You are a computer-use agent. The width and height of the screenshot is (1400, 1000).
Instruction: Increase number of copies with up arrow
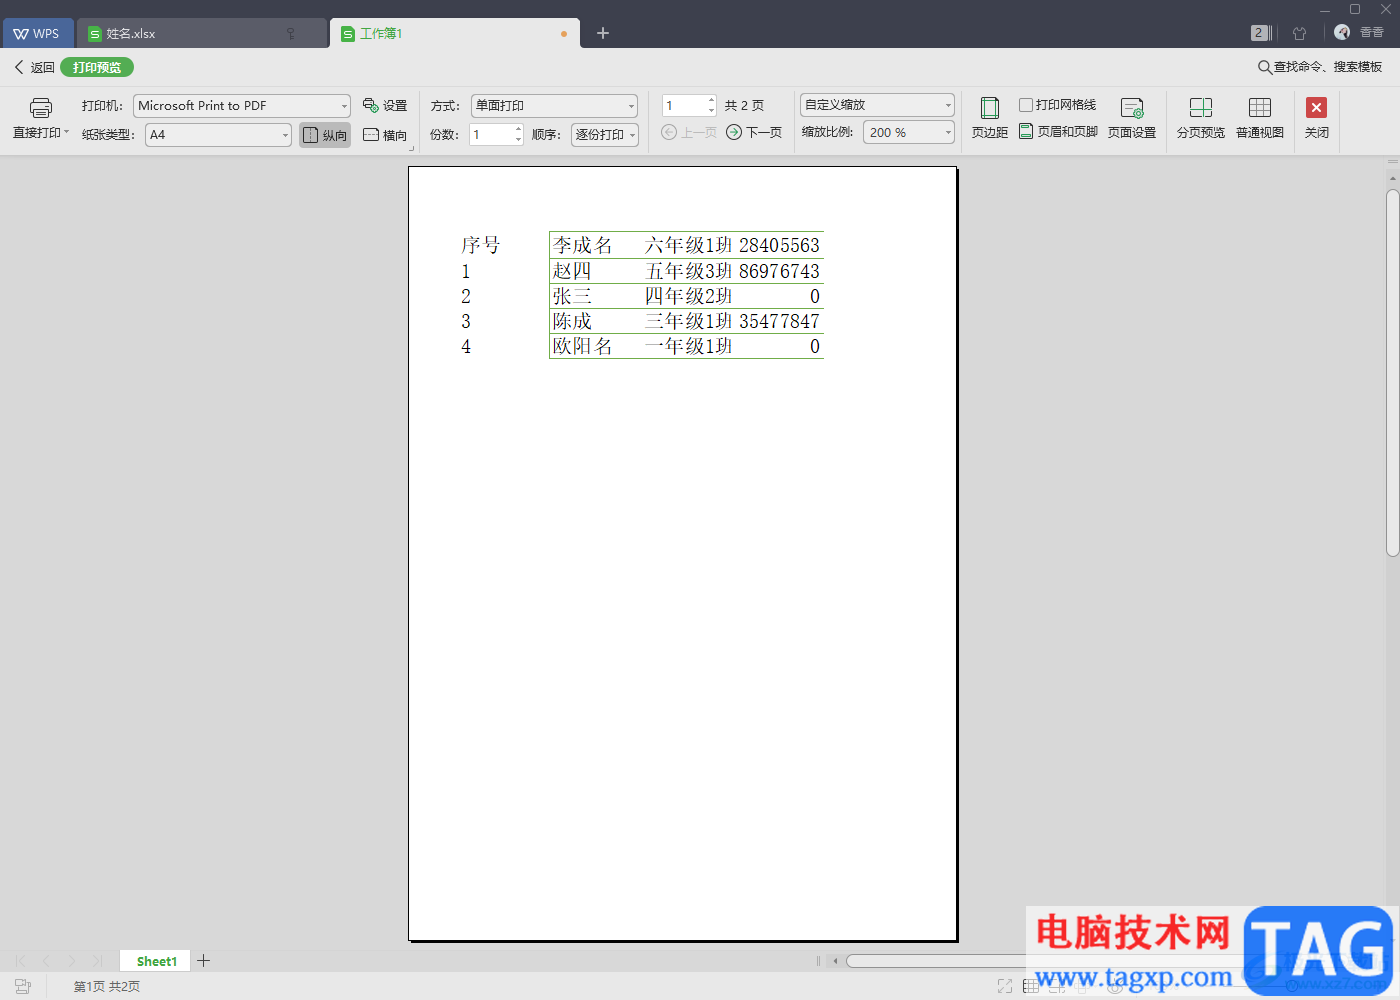(518, 129)
